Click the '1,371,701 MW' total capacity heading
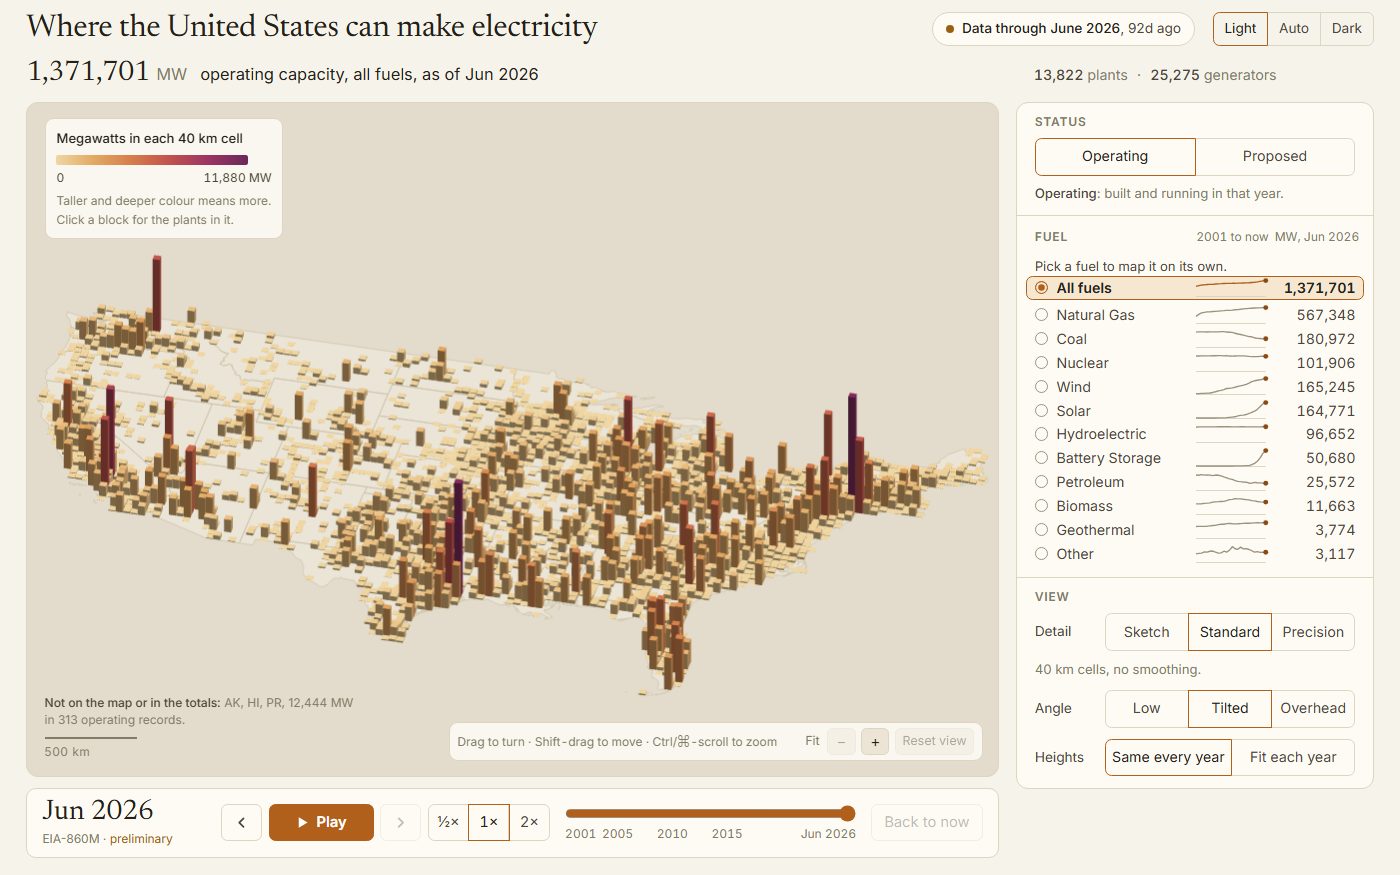 coord(107,72)
